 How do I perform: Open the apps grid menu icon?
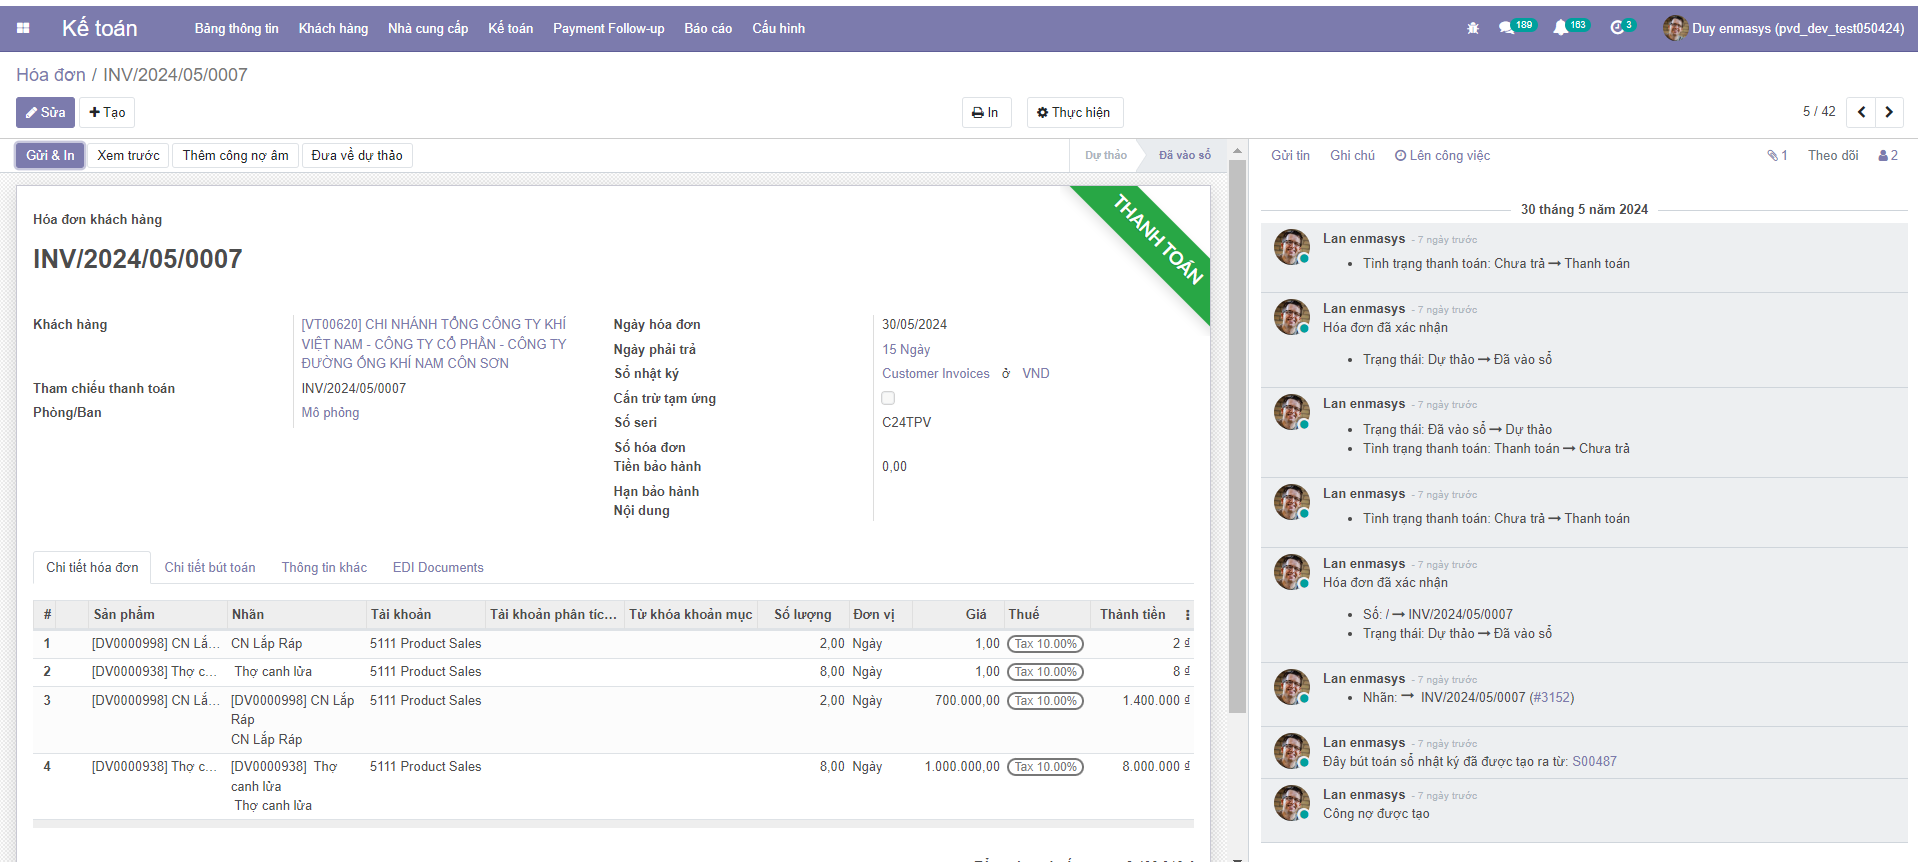coord(23,28)
